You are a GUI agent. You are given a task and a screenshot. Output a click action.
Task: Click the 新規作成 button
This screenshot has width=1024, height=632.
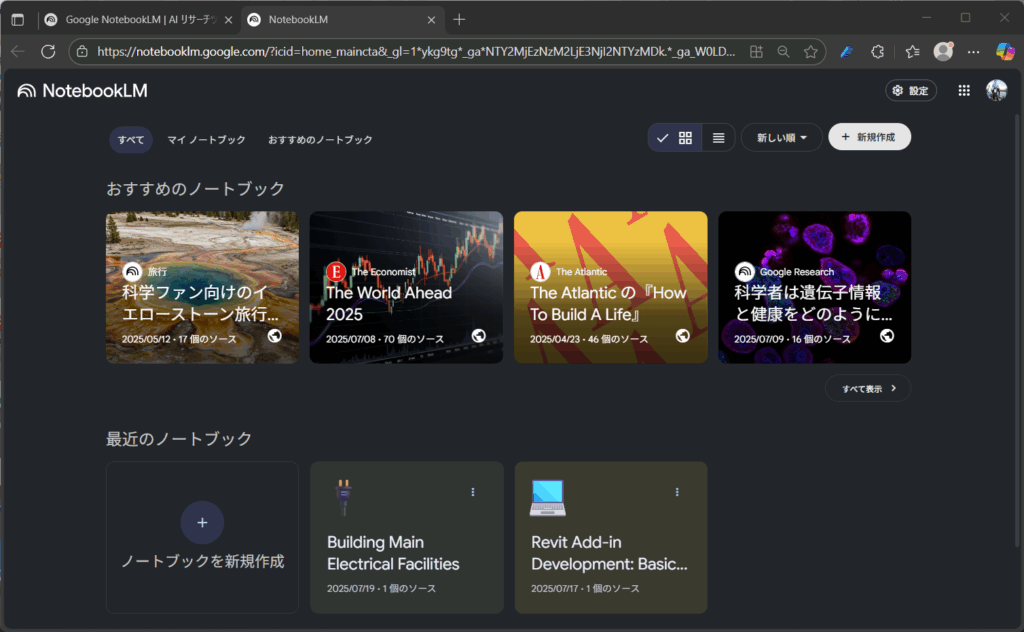coord(869,138)
